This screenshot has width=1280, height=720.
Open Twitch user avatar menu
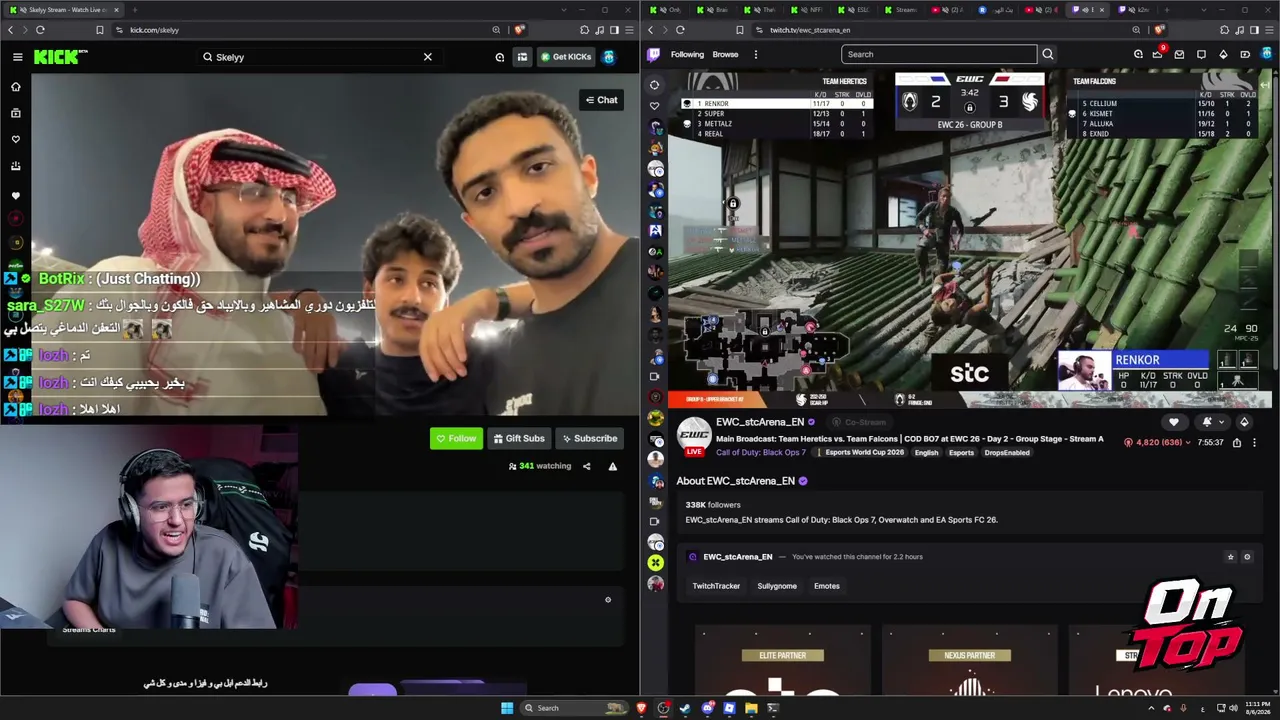click(1266, 55)
